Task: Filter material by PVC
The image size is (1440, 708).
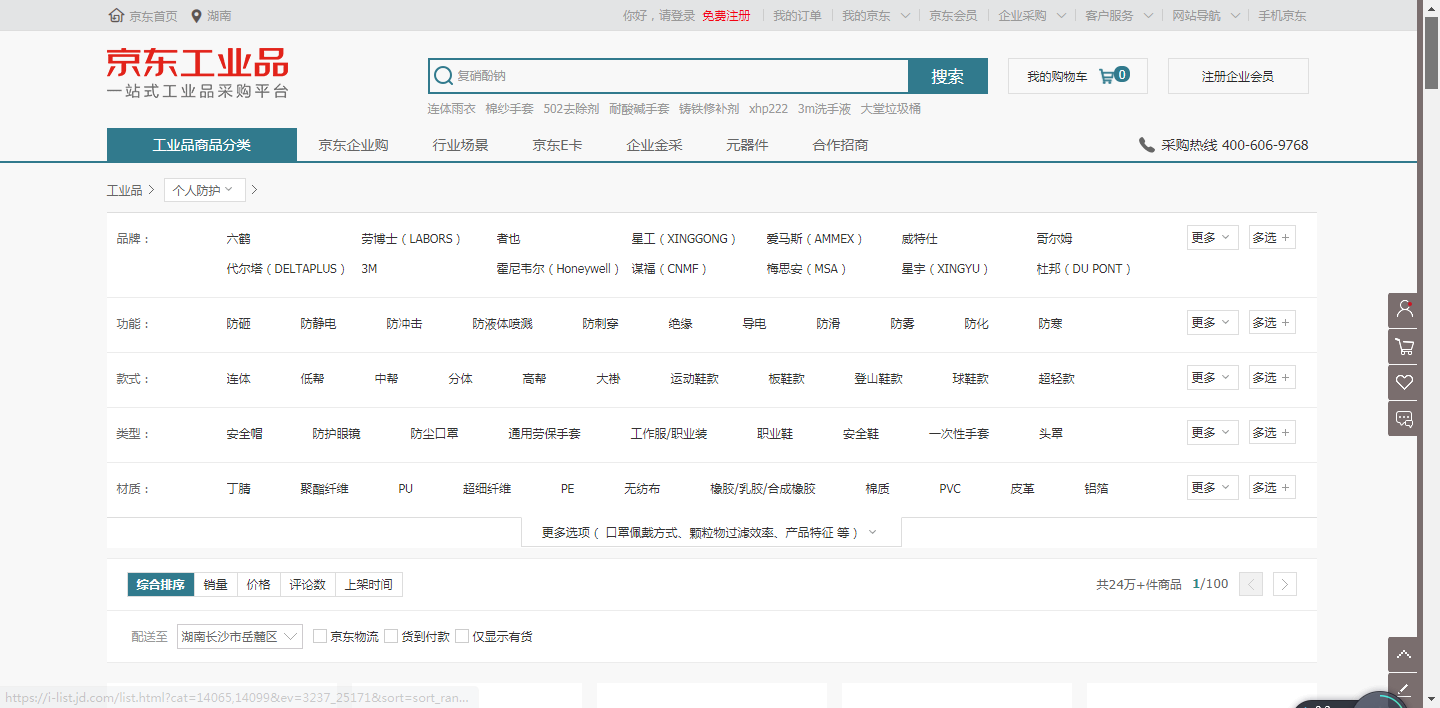Action: [x=950, y=489]
